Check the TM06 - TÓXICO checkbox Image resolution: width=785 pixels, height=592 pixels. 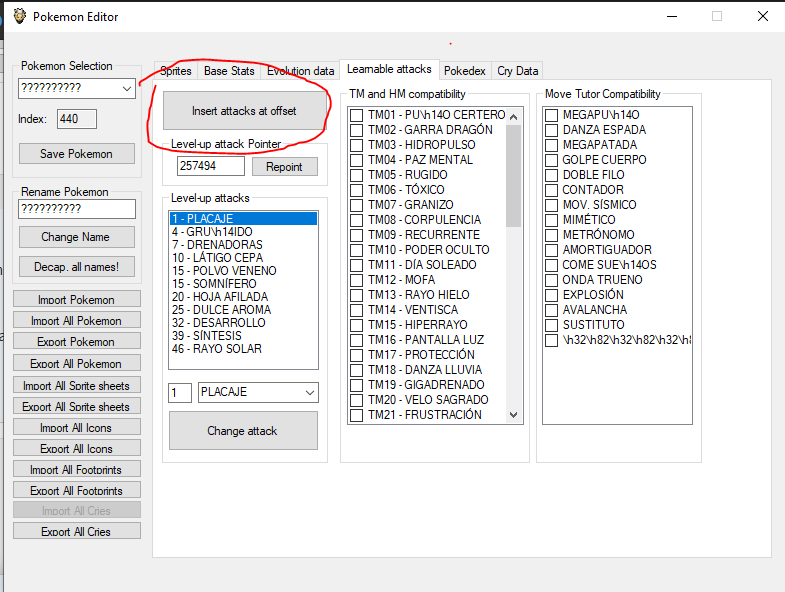coord(356,190)
